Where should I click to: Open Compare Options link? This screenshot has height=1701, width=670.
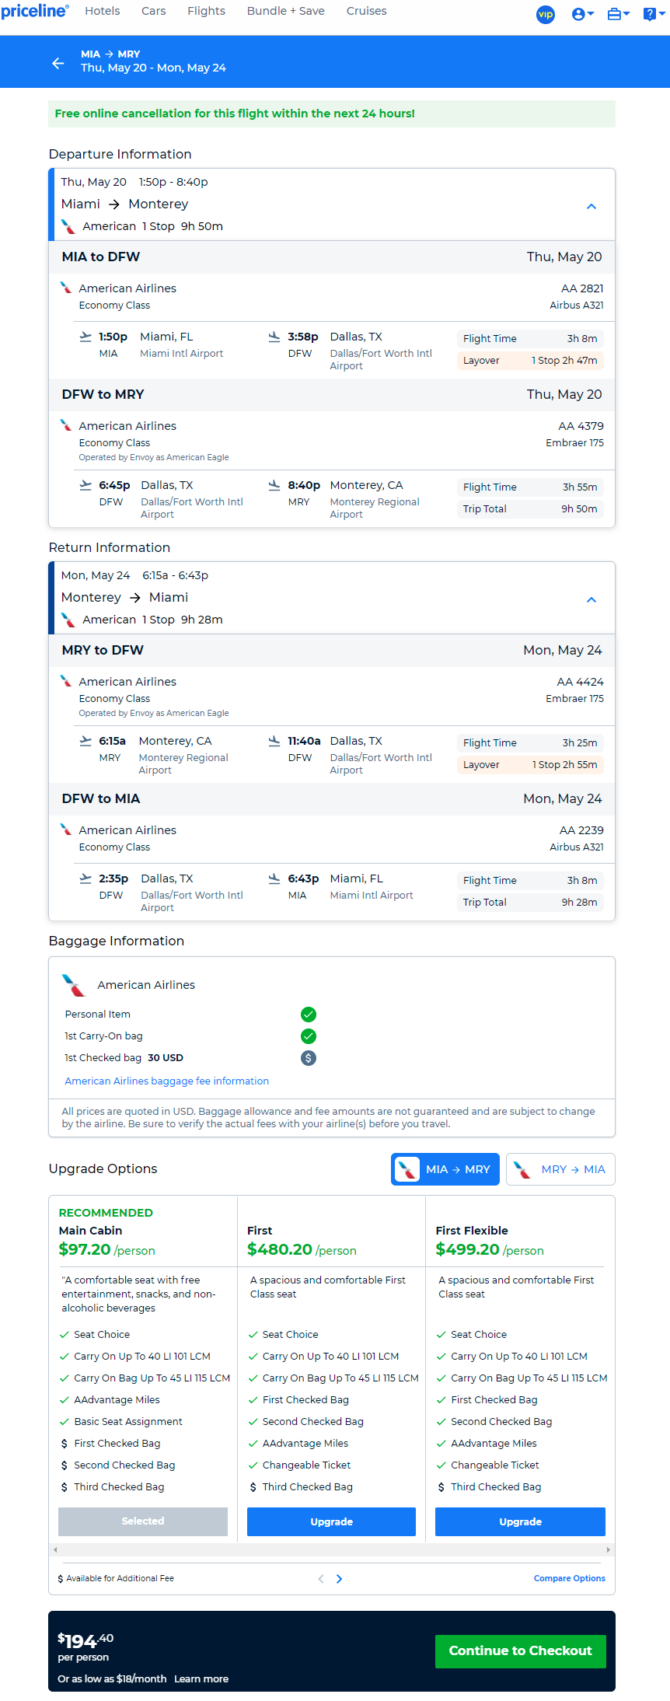click(x=569, y=1579)
